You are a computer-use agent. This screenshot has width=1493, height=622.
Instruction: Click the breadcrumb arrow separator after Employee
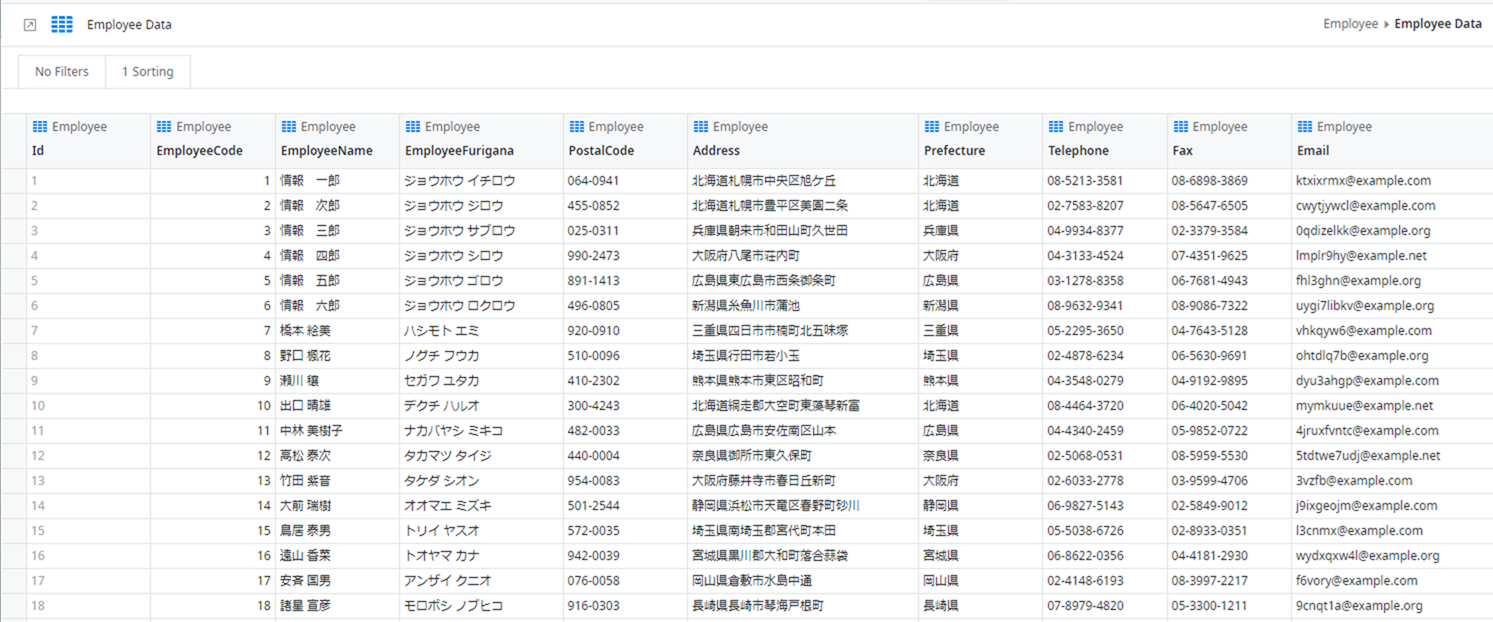click(1386, 24)
